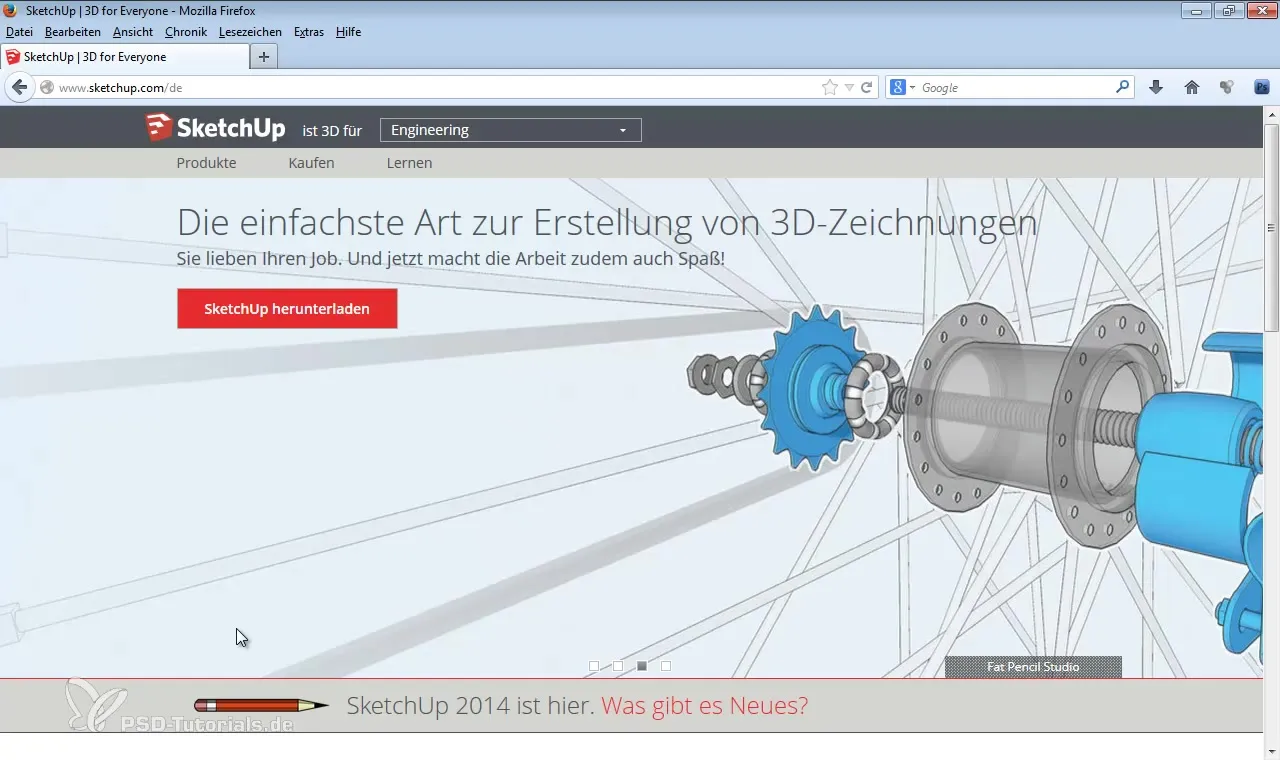Select the fourth carousel slide indicator

pos(666,666)
